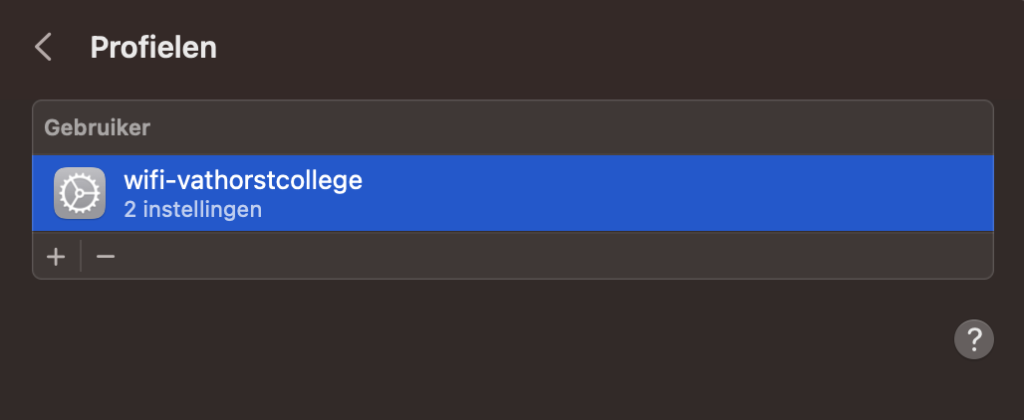Highlight the wifi-vathorstcollege row in Gebruiker list

click(500, 194)
